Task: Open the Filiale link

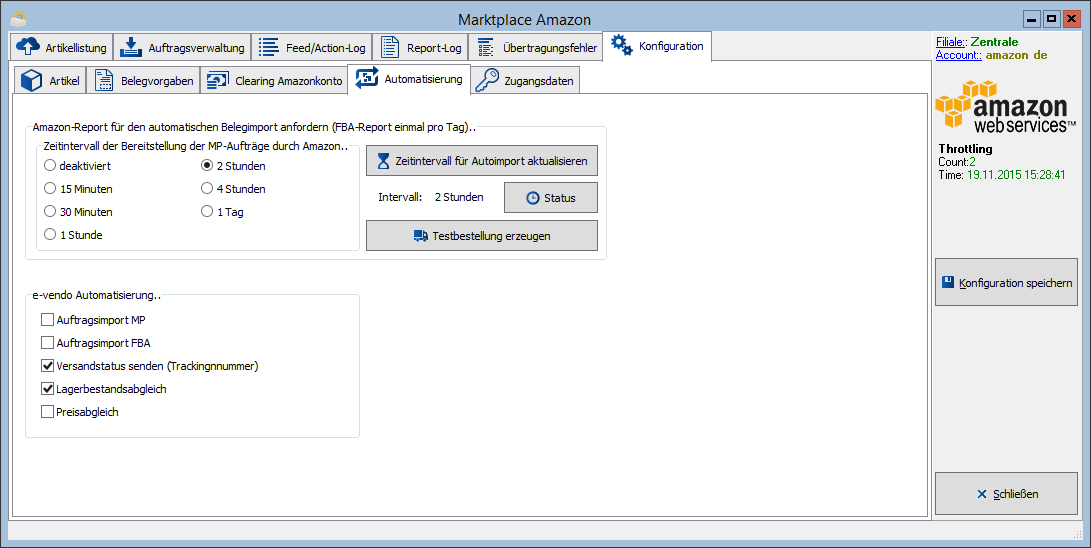Action: [951, 42]
